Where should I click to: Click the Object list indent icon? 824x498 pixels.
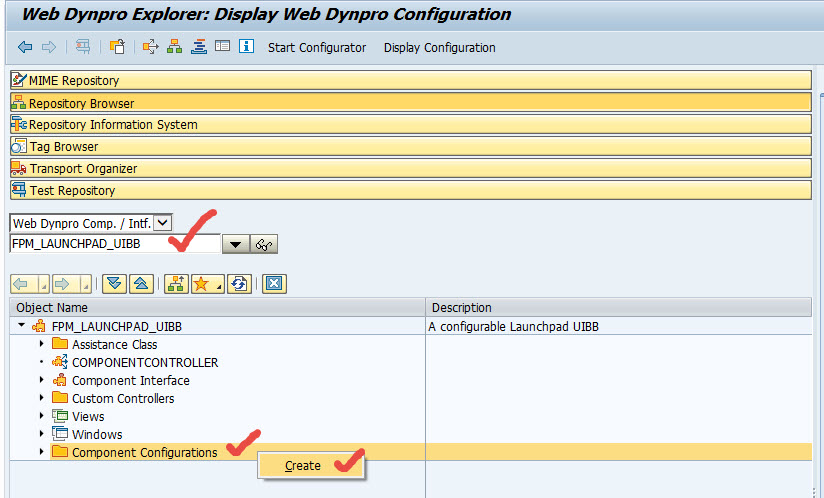(199, 47)
